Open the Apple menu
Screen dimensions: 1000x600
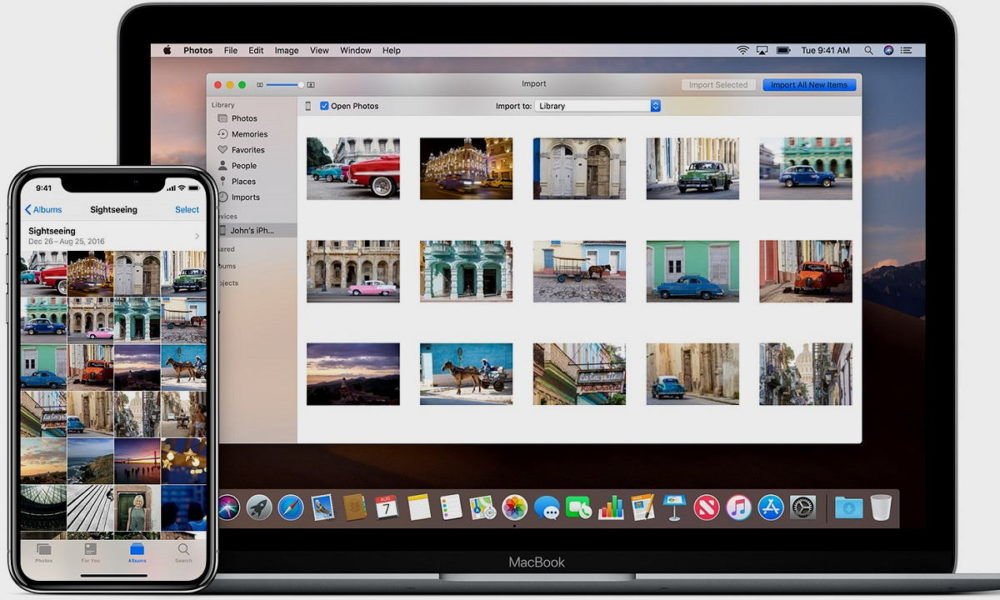point(167,50)
